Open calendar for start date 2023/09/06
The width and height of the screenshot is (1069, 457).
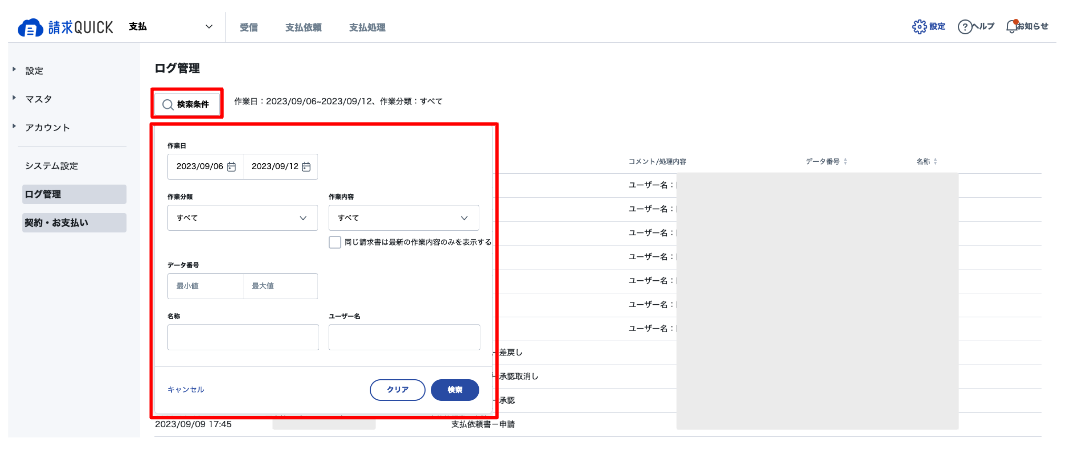pyautogui.click(x=231, y=166)
